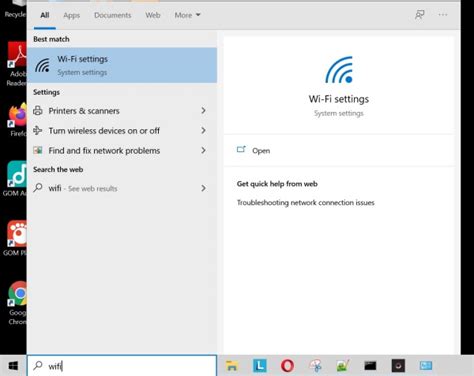Open File Explorer from taskbar
This screenshot has height=376, width=474.
(x=232, y=366)
